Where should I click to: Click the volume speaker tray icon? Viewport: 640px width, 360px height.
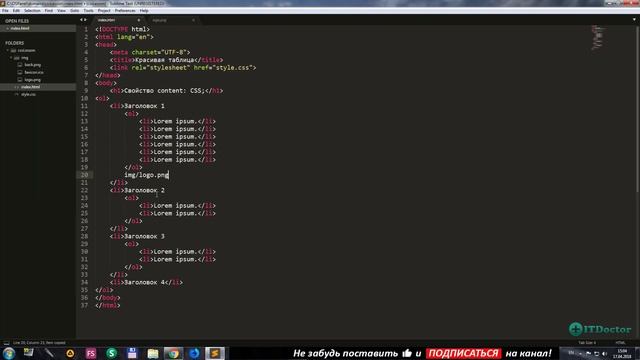(x=605, y=353)
